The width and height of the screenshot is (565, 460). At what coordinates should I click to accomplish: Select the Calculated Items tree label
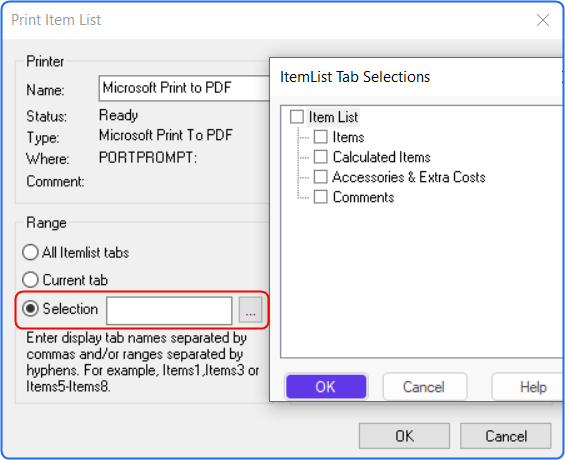[x=382, y=157]
